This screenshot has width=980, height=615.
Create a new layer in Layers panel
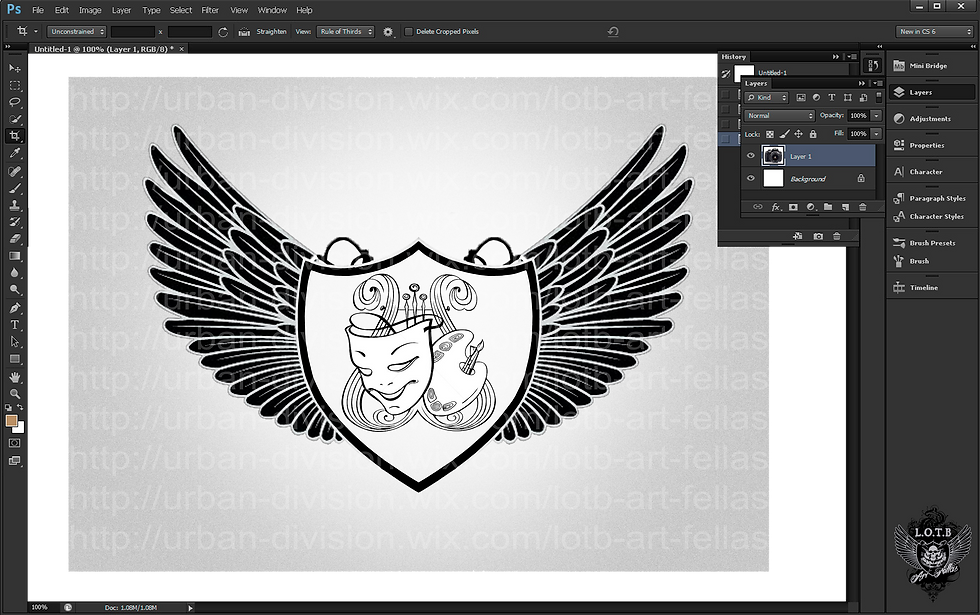(x=845, y=207)
